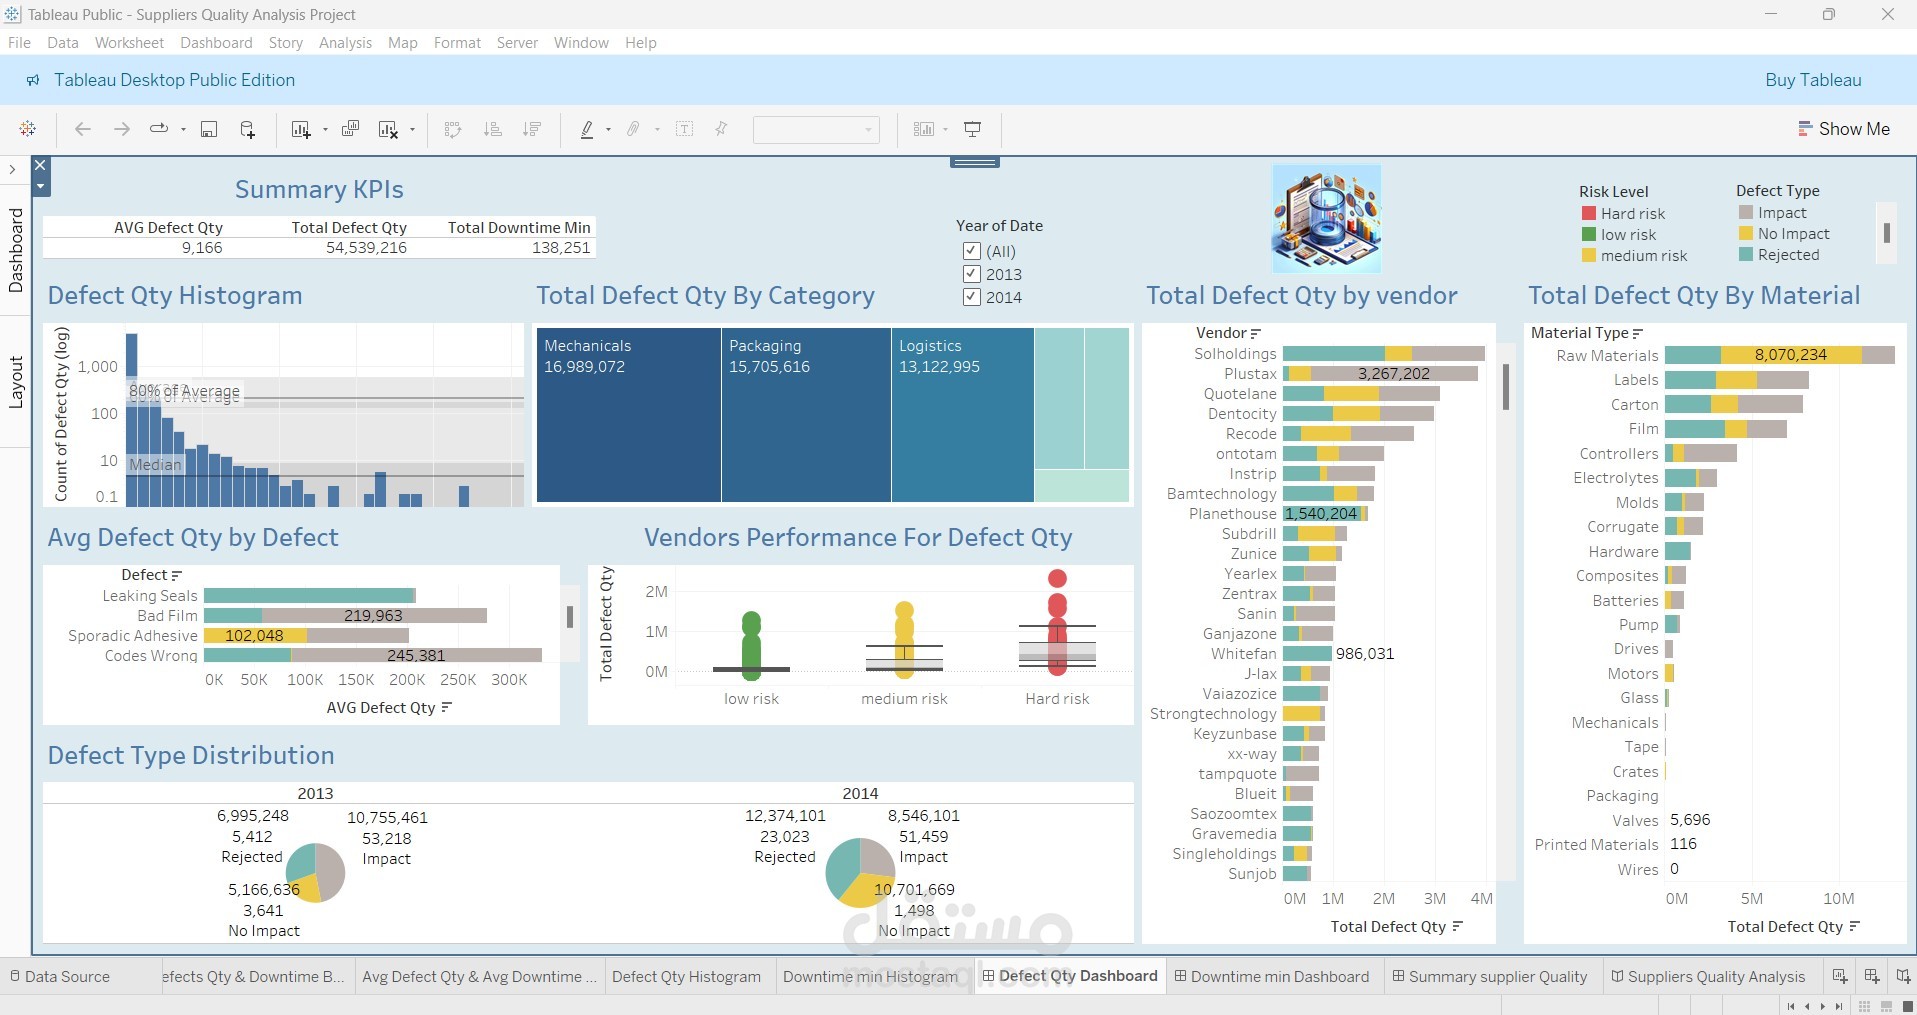Click the Swap Rows and Columns icon
The height and width of the screenshot is (1015, 1917).
452,129
